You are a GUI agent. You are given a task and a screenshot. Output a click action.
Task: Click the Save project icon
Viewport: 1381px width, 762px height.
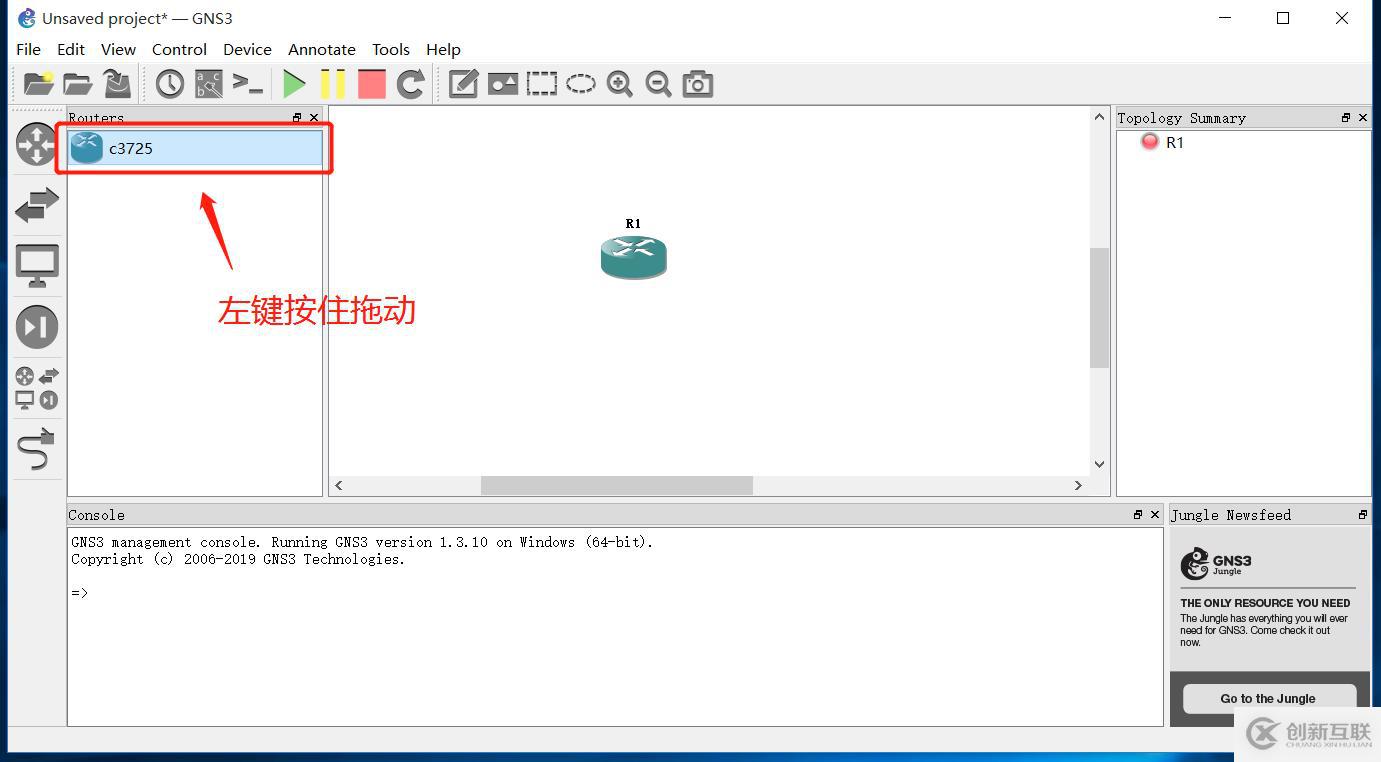point(117,84)
